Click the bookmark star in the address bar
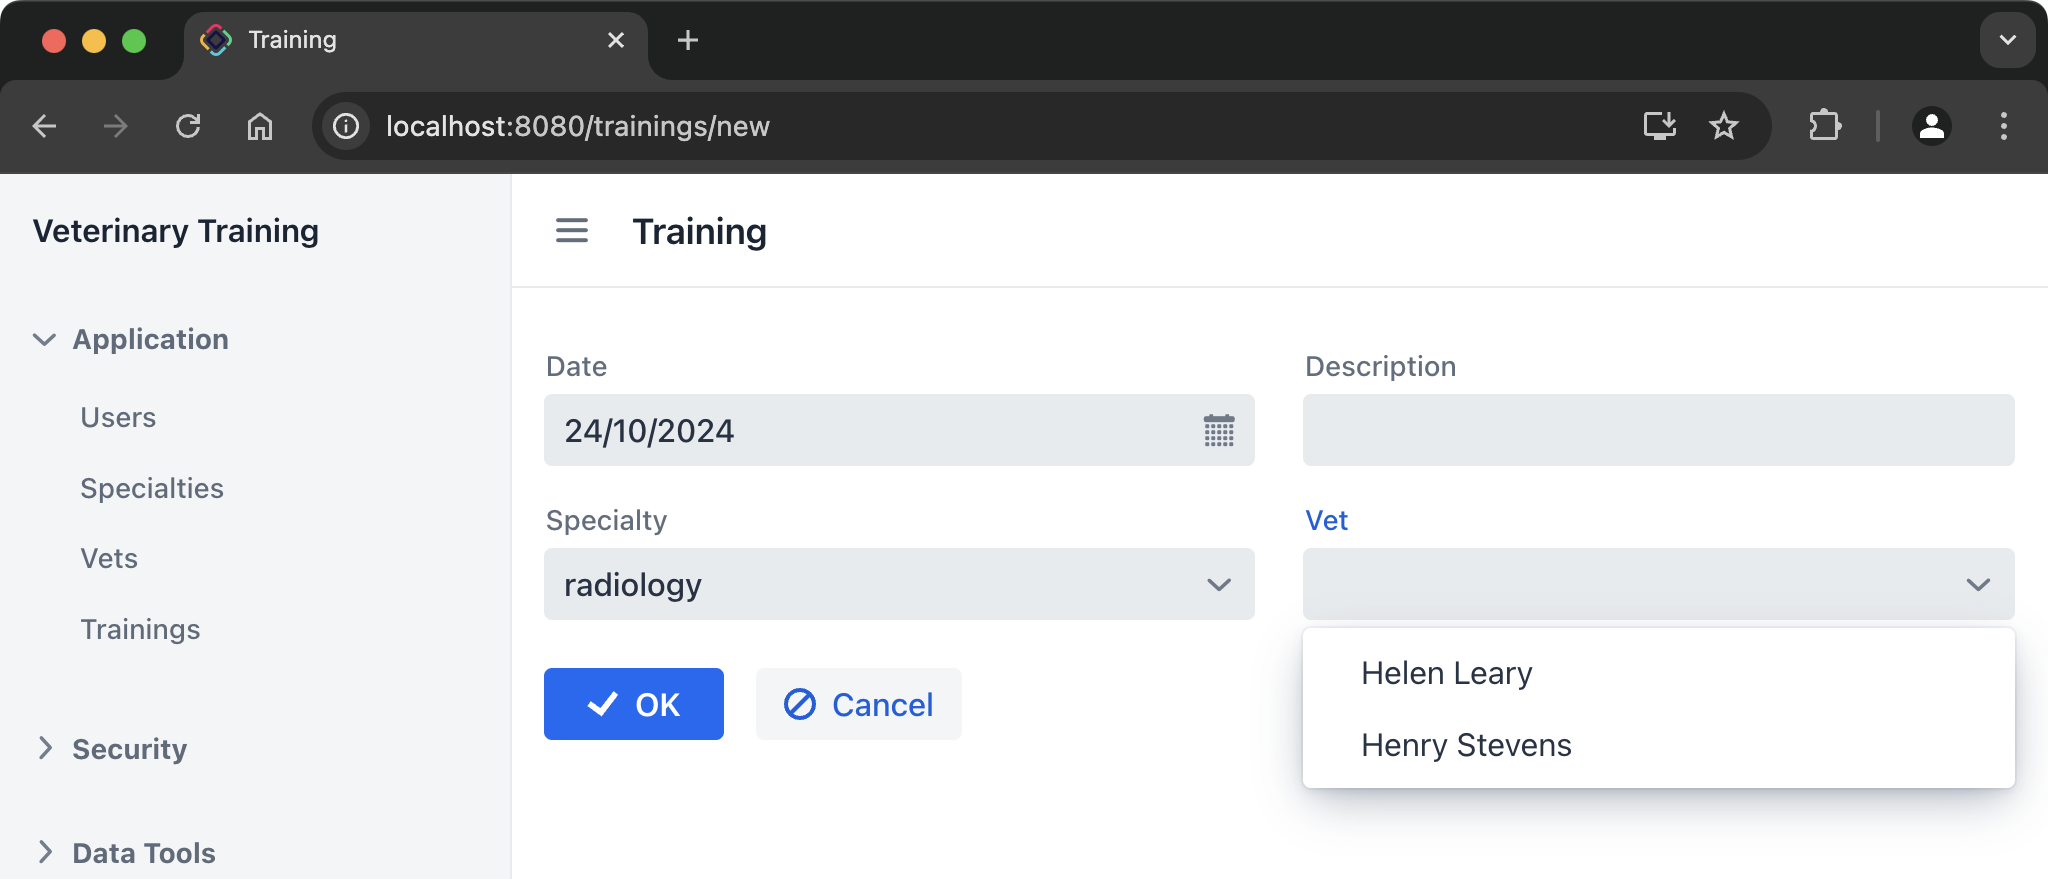The width and height of the screenshot is (2048, 879). pyautogui.click(x=1722, y=126)
